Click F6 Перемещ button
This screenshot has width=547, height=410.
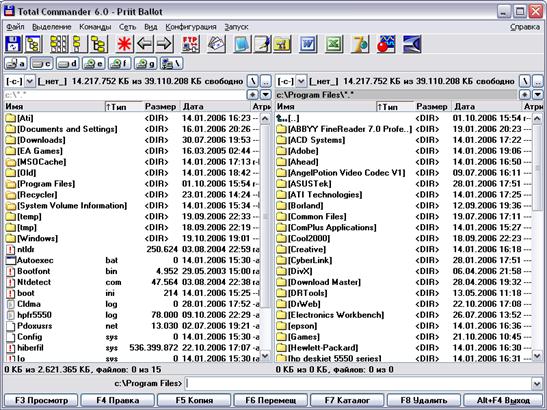[271, 400]
